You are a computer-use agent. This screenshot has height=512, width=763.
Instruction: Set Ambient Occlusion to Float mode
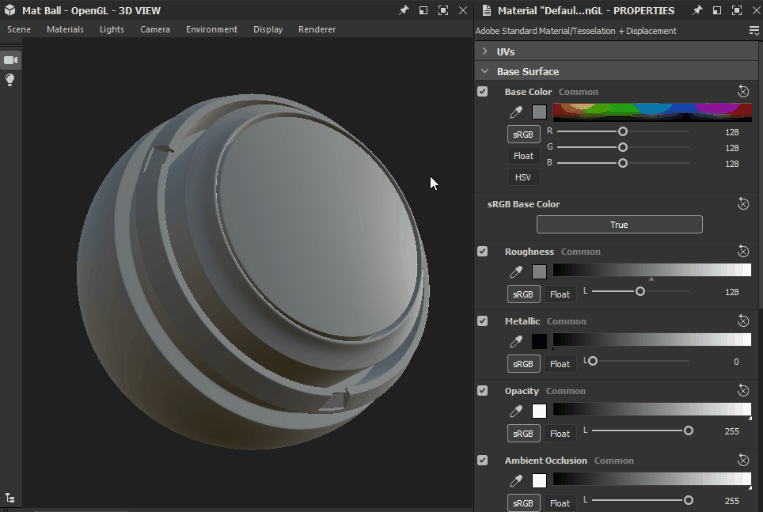[x=560, y=503]
